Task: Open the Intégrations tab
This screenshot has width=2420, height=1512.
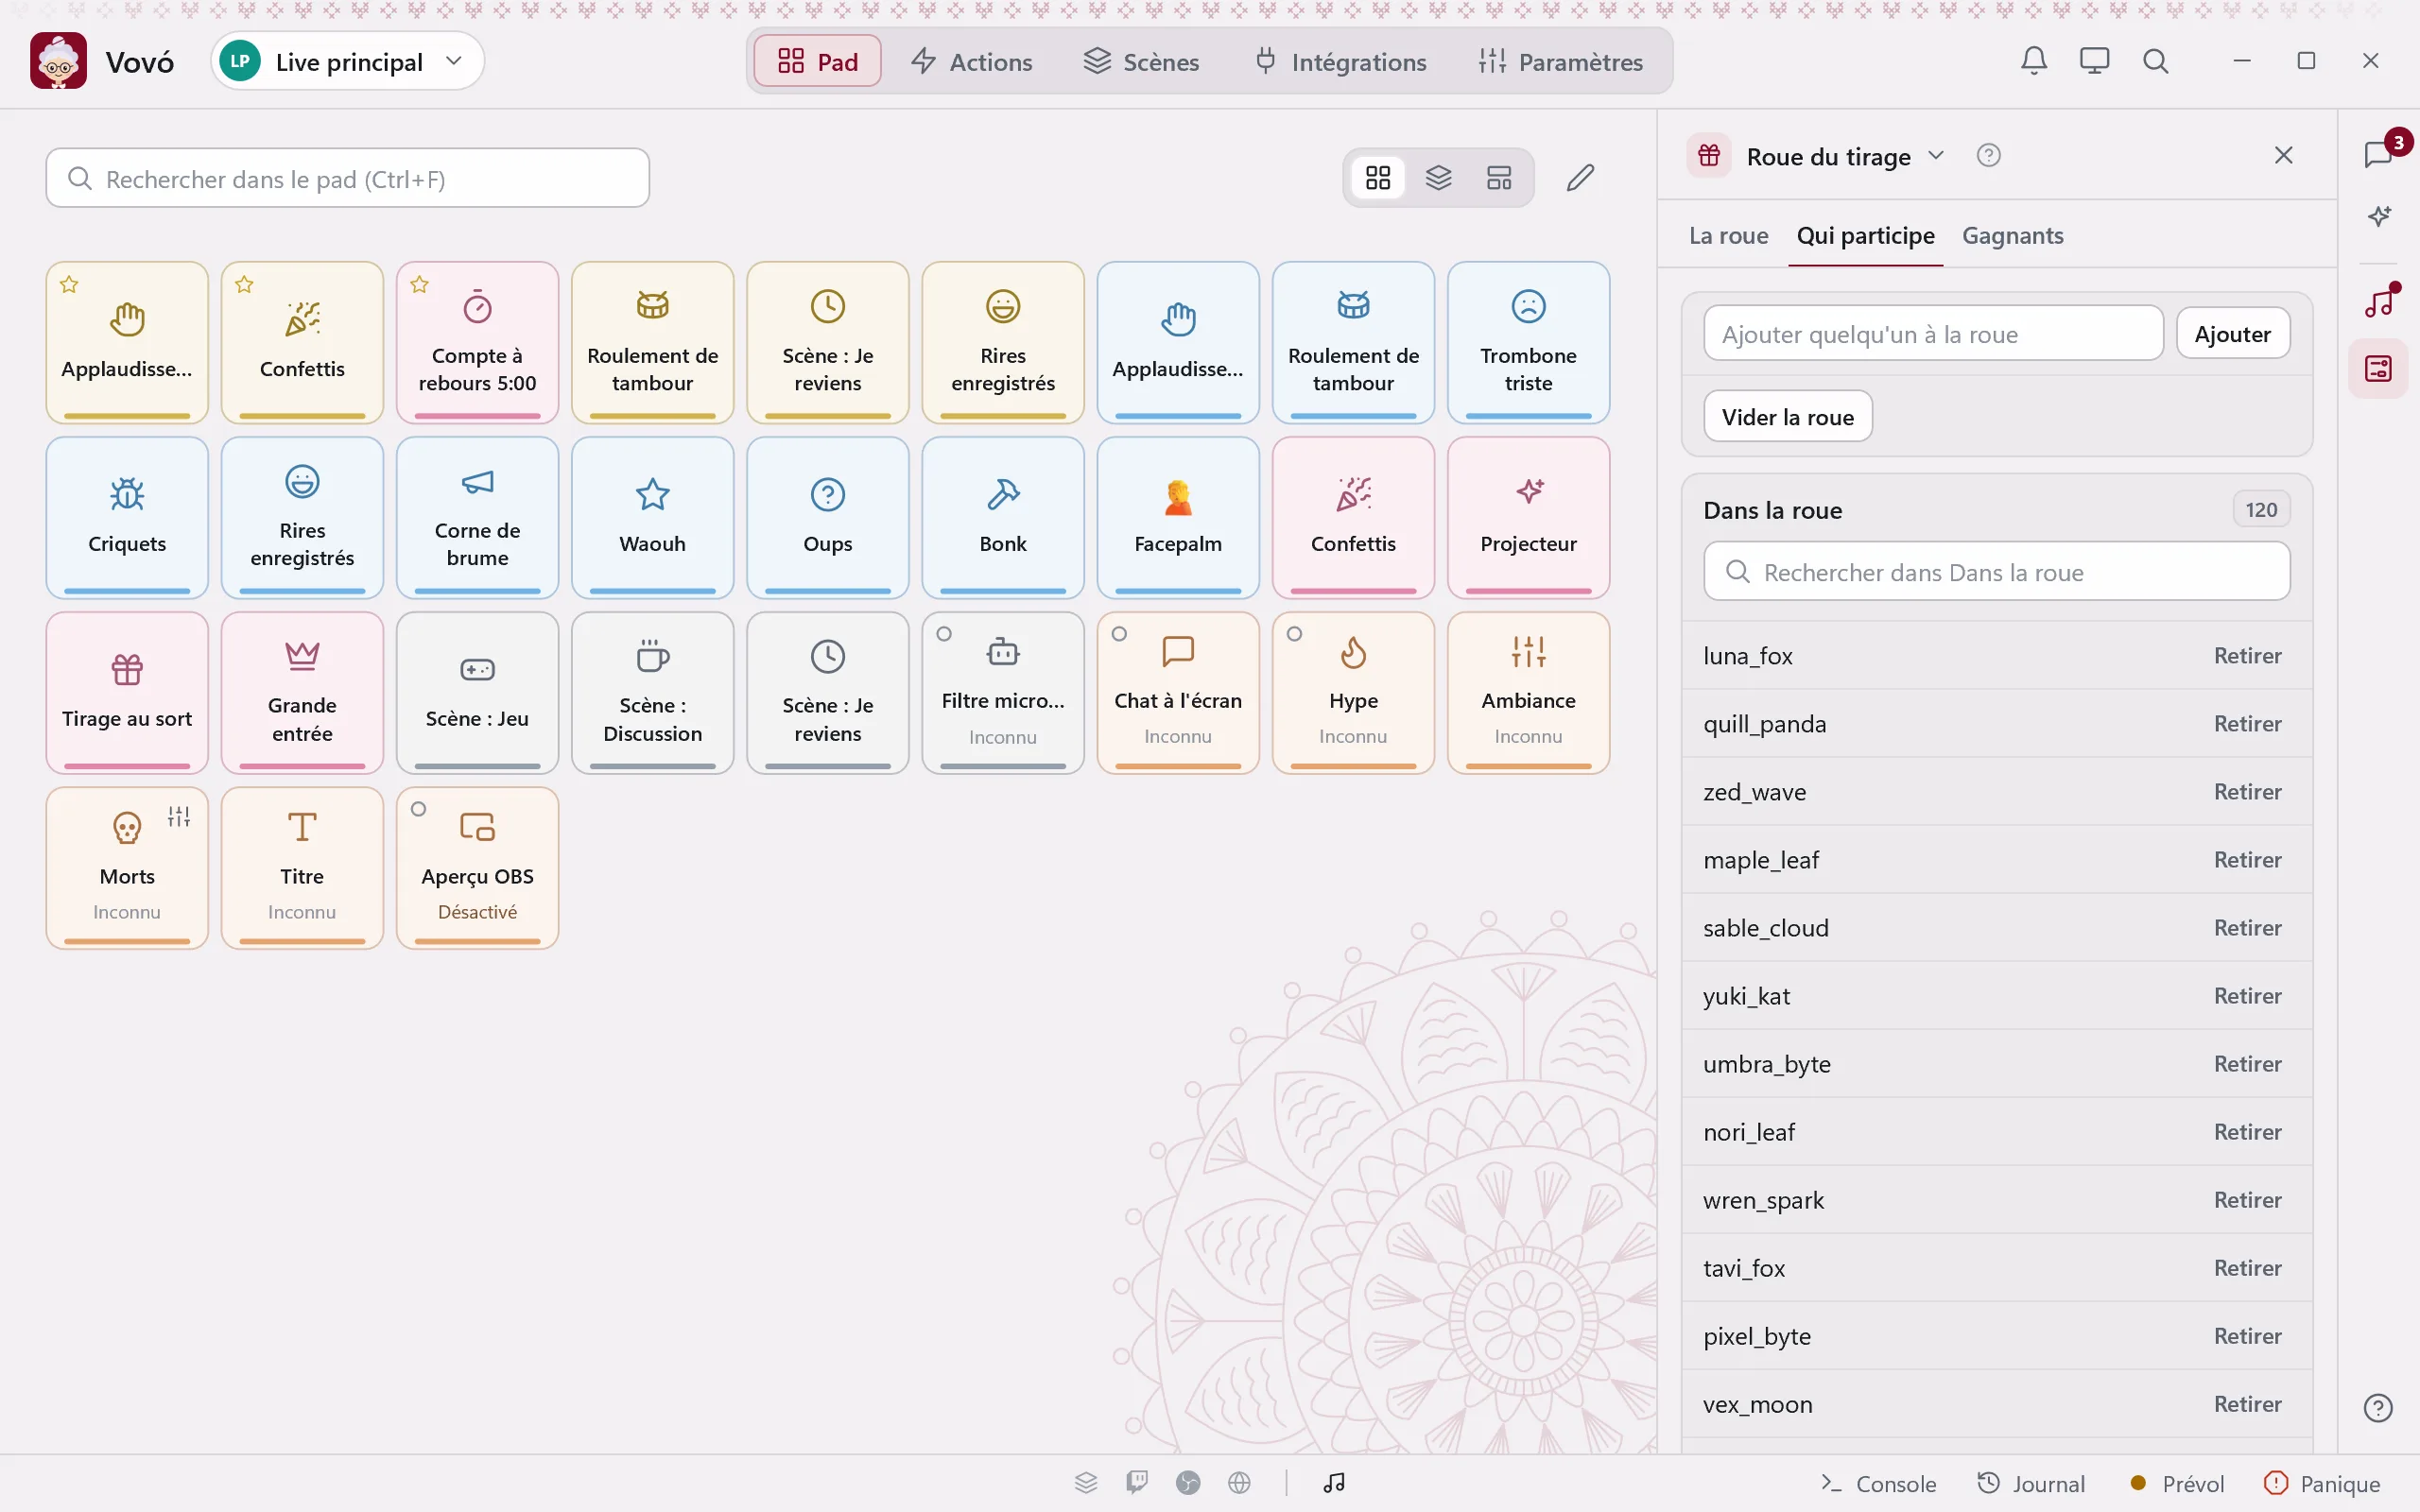Action: (1341, 61)
